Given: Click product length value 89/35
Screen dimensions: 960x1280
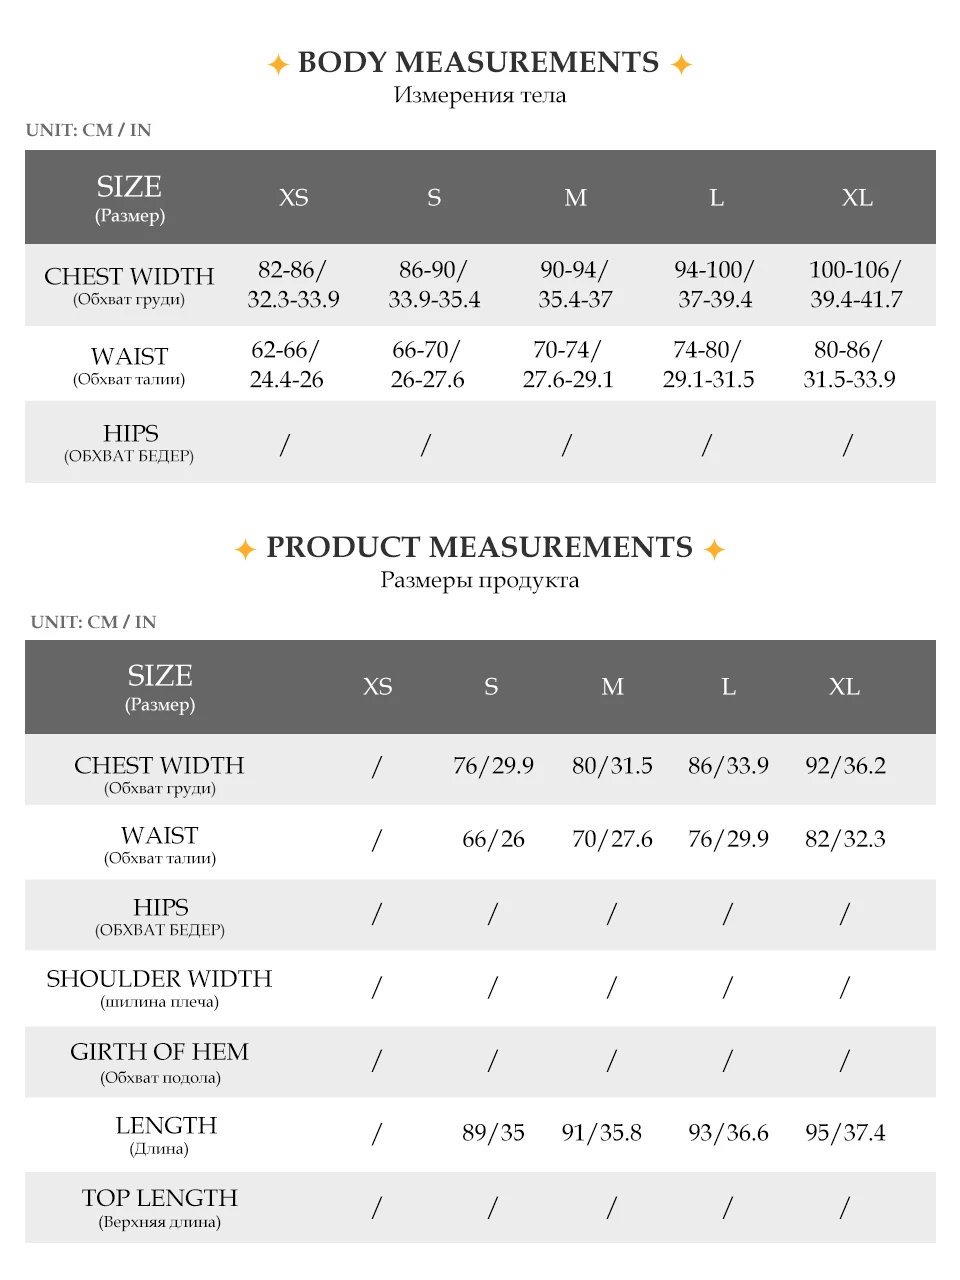Looking at the screenshot, I should point(493,1133).
